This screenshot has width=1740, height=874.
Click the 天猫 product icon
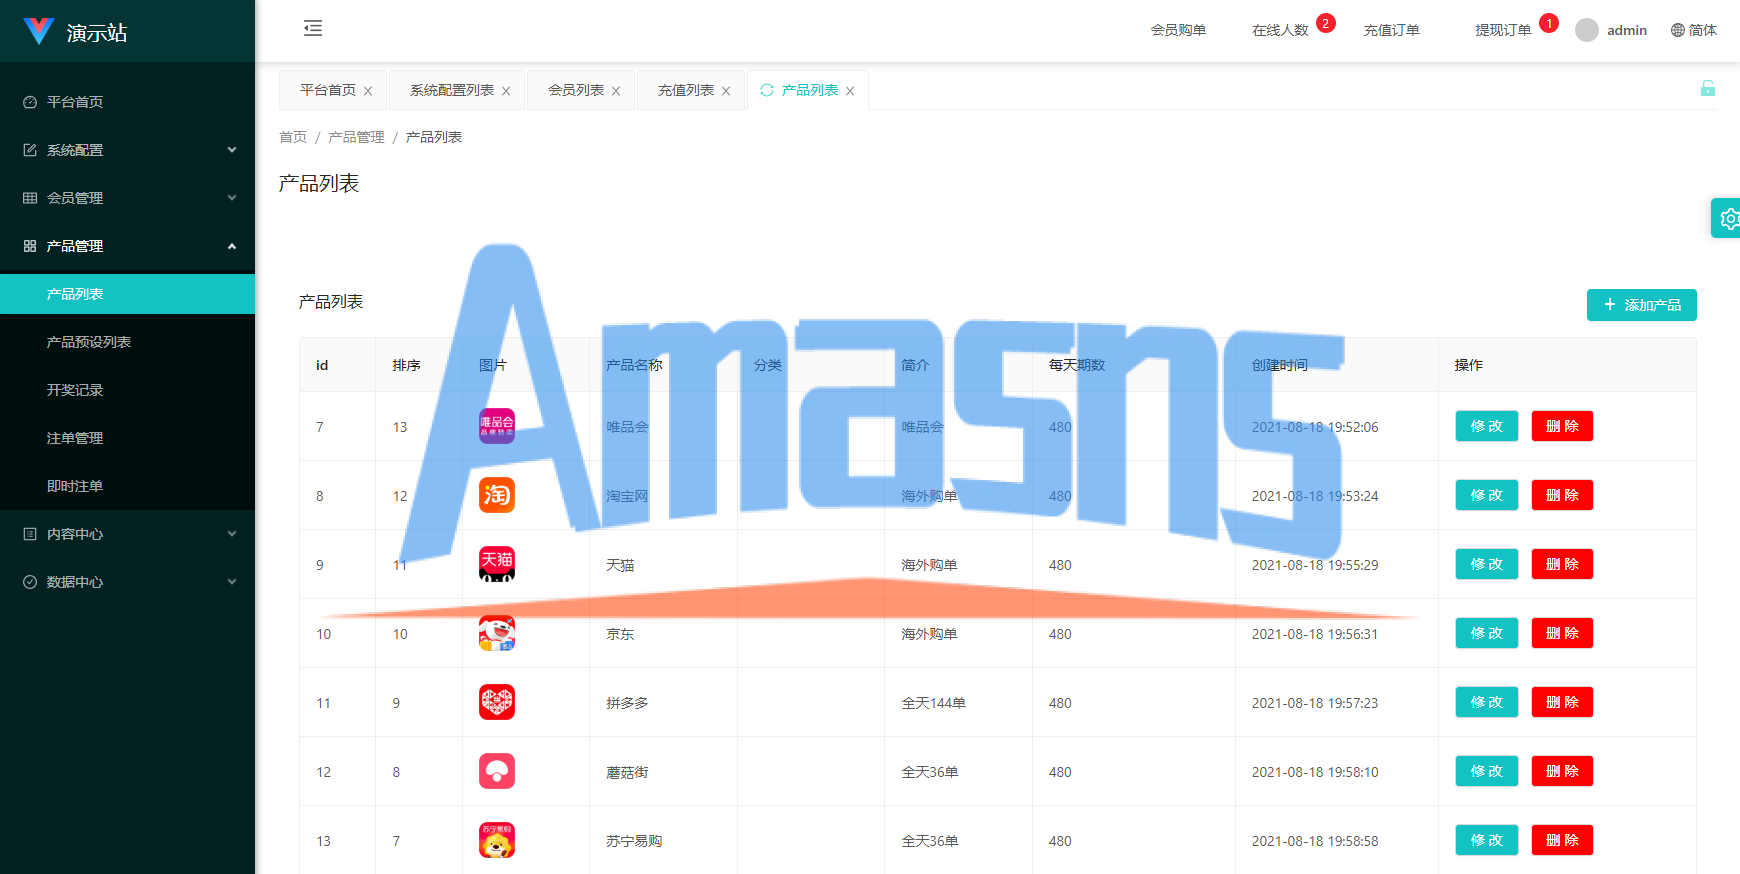(497, 564)
